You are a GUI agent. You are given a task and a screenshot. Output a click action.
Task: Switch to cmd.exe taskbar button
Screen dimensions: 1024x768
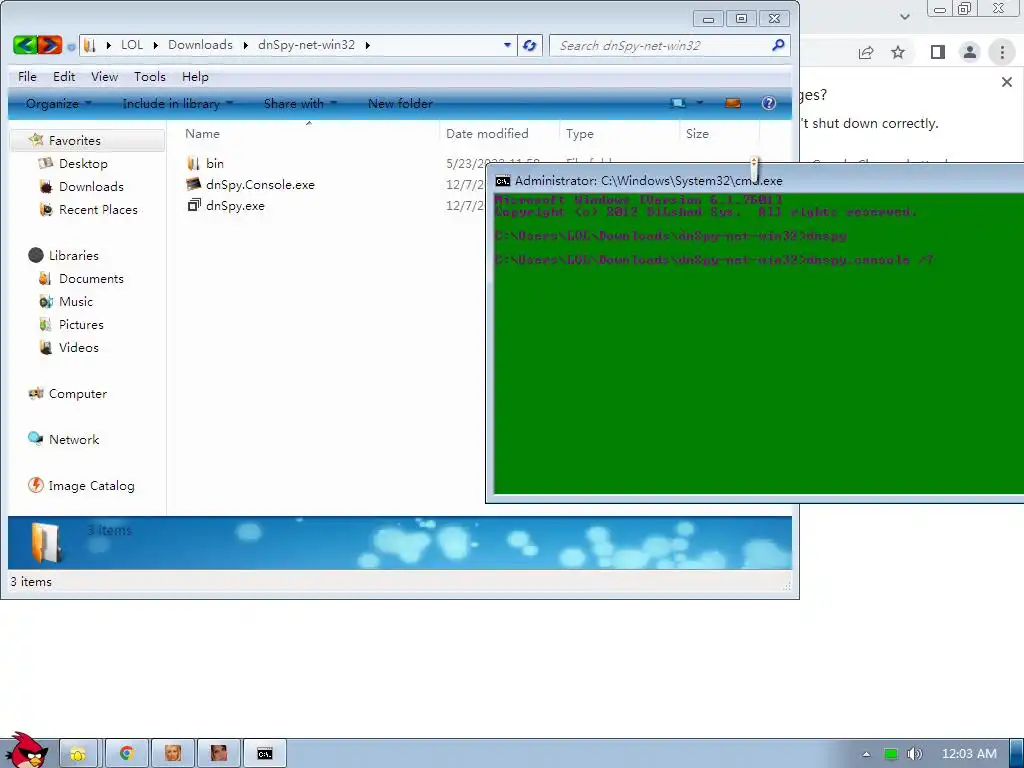pos(264,754)
